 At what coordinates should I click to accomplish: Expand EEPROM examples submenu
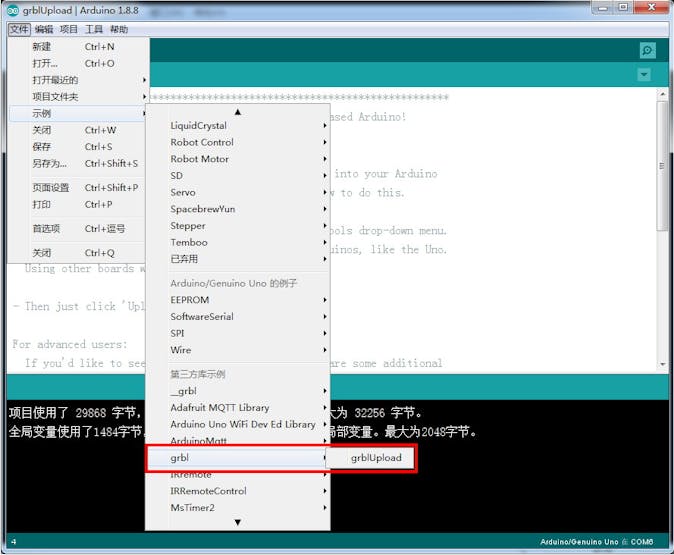[x=238, y=300]
